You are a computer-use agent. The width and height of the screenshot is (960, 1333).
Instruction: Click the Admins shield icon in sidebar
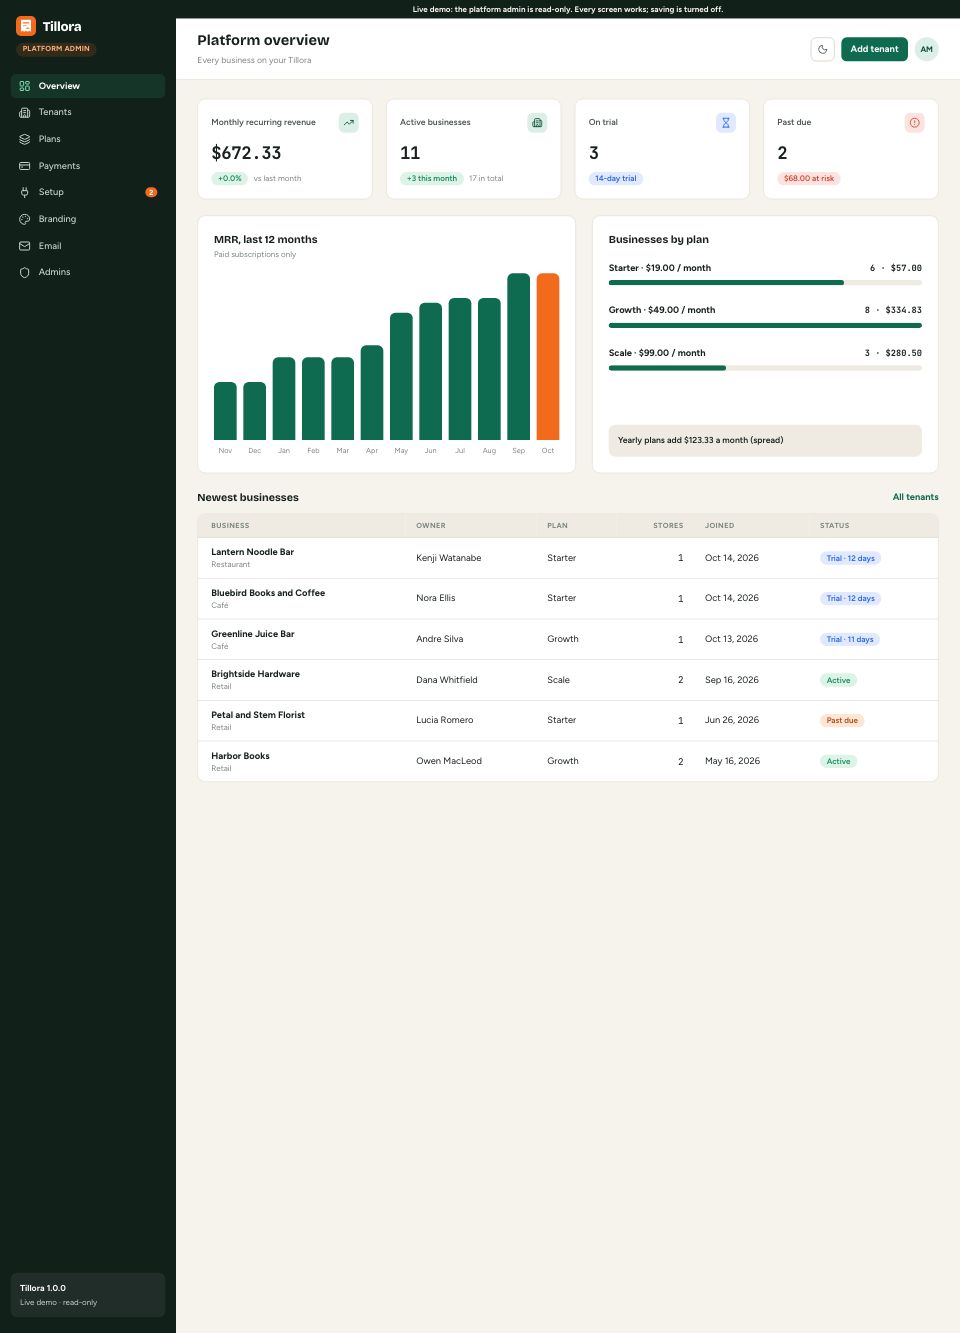coord(25,272)
